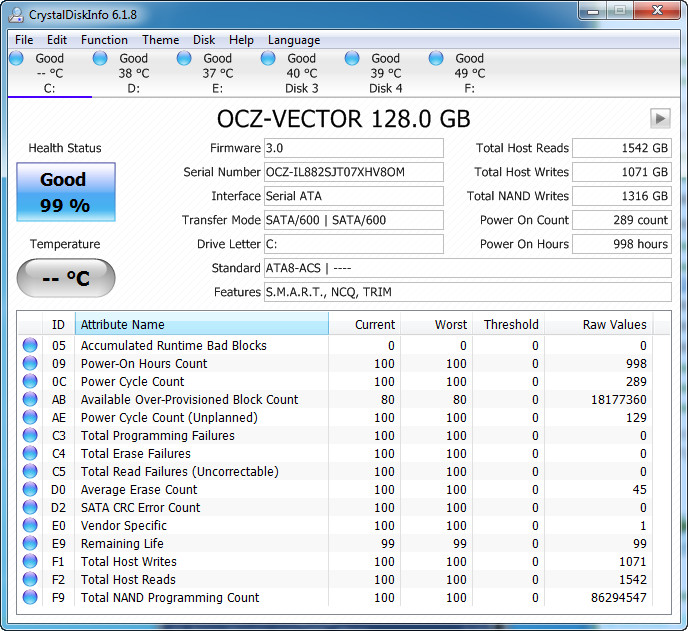
Task: Close the CrystalDiskInfo window
Action: pos(657,11)
